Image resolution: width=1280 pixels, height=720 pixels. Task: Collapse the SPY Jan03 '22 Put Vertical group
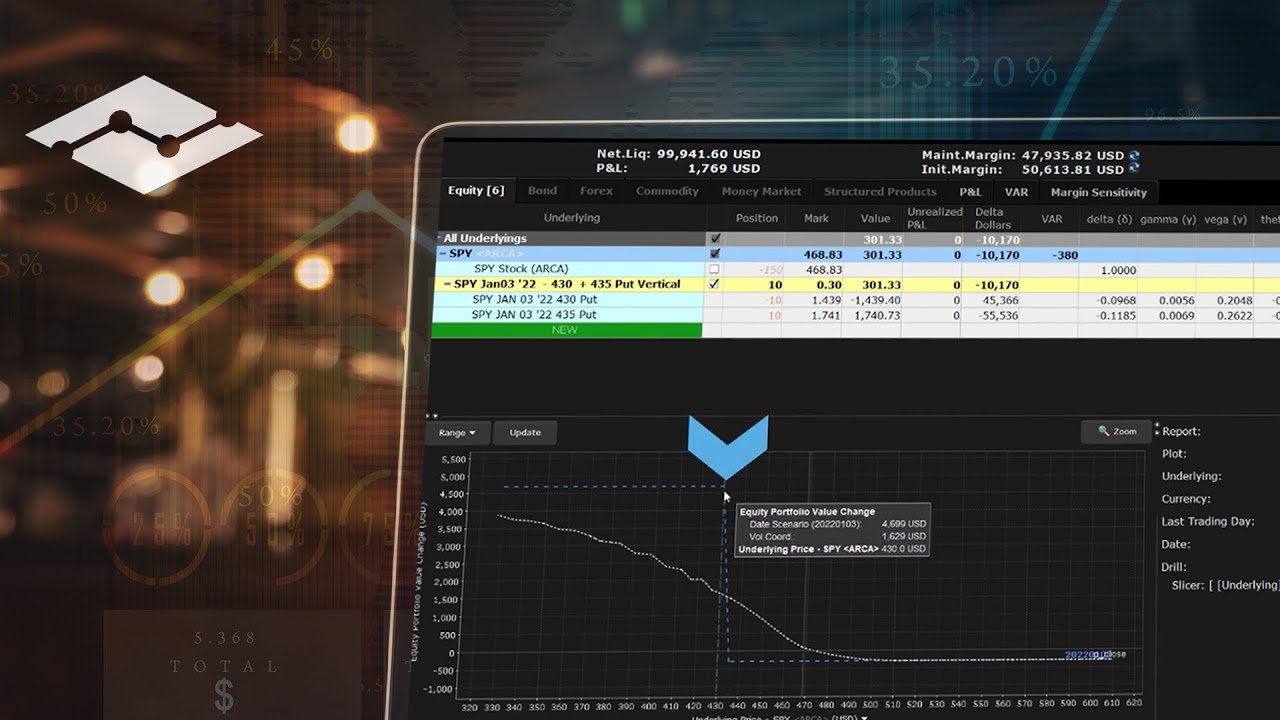click(x=447, y=284)
